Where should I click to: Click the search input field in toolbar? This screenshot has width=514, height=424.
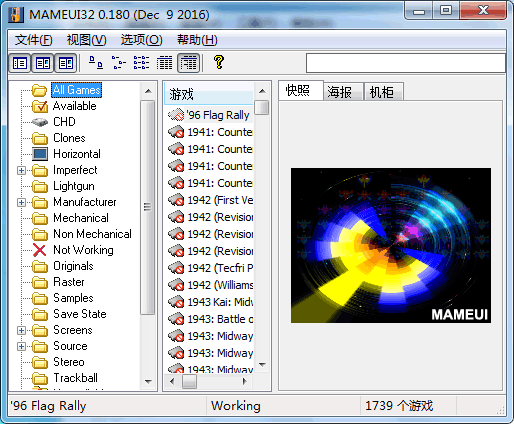406,63
